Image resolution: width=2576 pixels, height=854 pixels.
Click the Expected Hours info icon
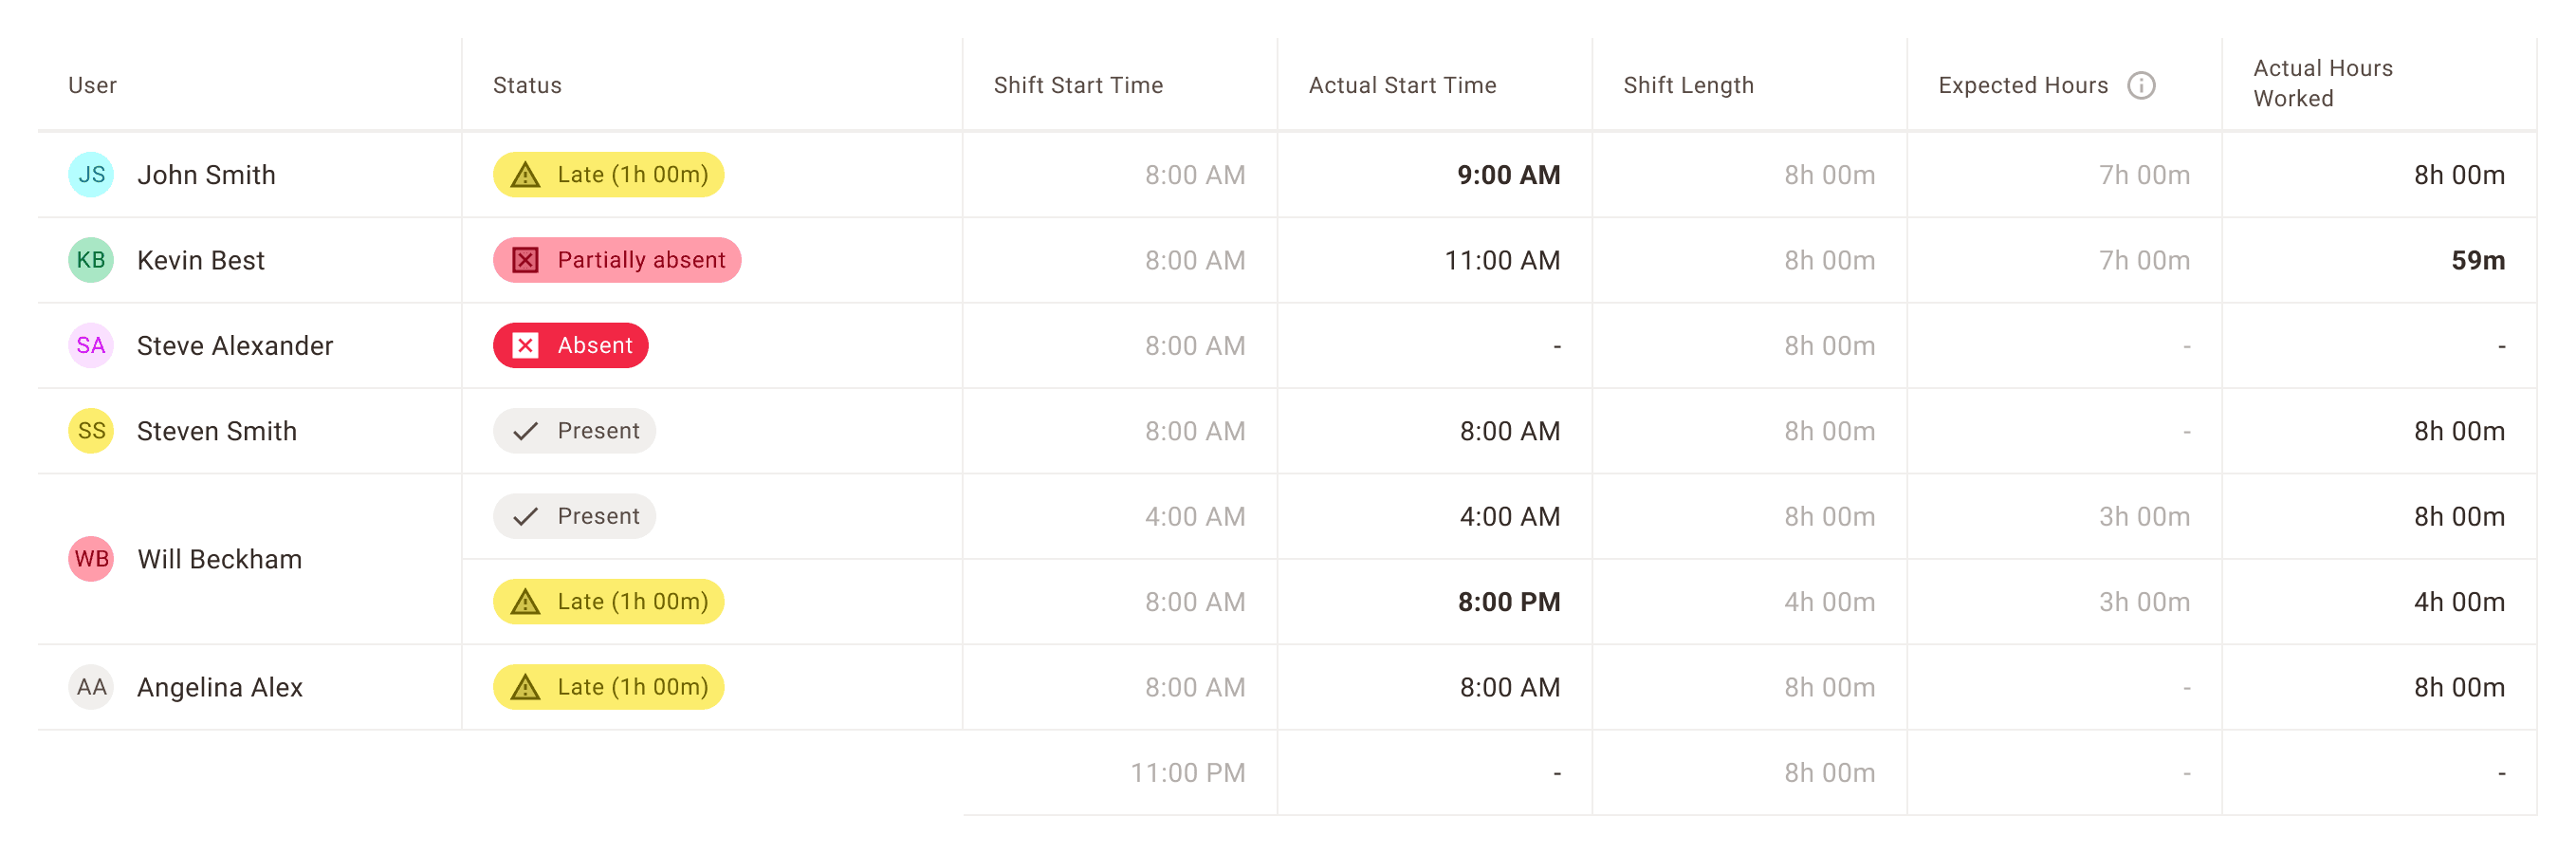coord(2140,86)
